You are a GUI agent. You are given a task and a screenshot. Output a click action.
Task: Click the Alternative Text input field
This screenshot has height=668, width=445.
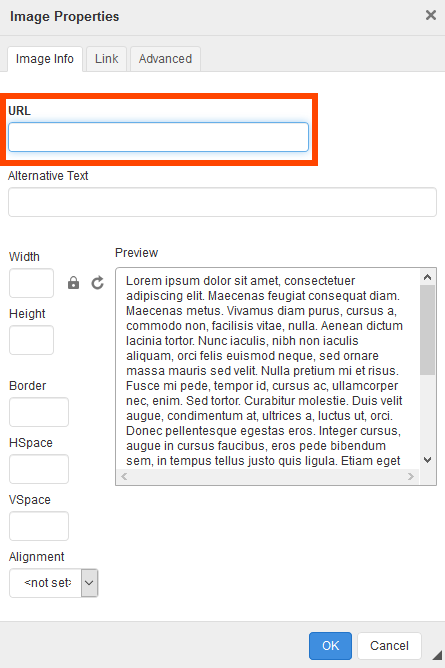[x=222, y=202]
